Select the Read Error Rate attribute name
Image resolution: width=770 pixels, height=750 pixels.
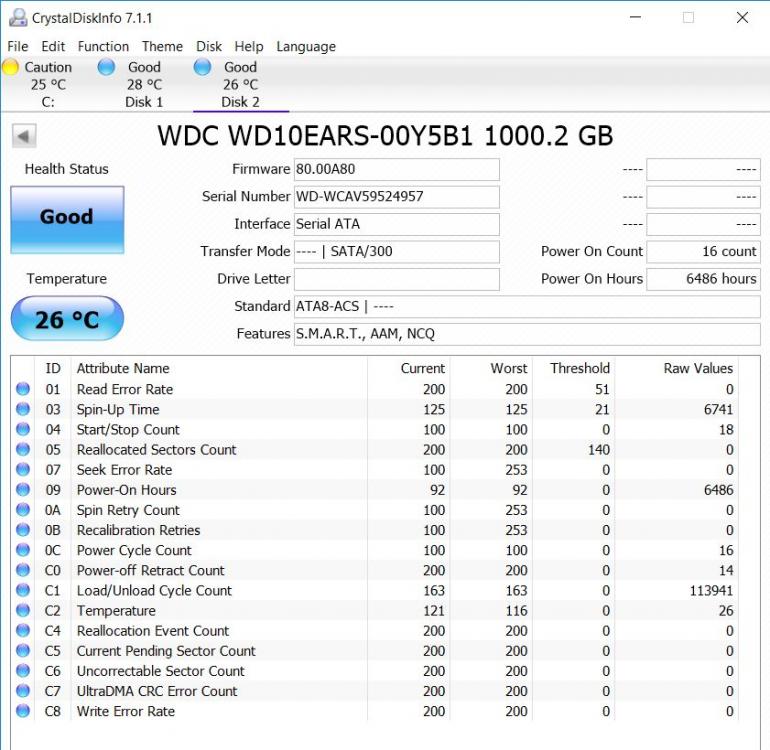coord(125,389)
